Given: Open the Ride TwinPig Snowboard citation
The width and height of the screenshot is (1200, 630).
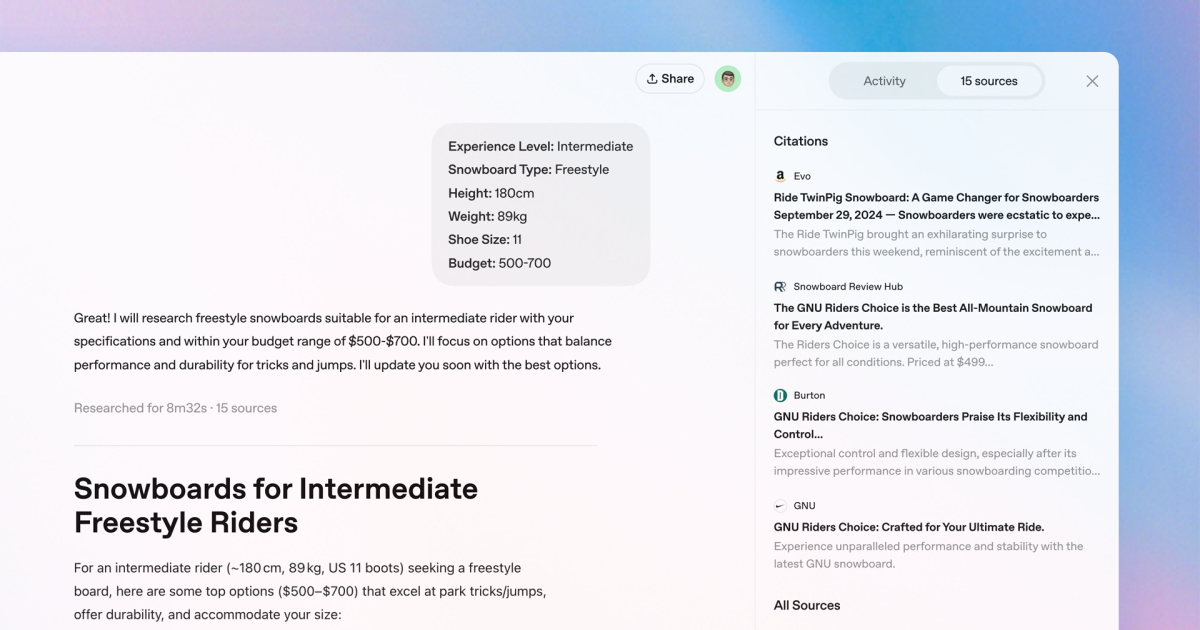Looking at the screenshot, I should pyautogui.click(x=936, y=206).
